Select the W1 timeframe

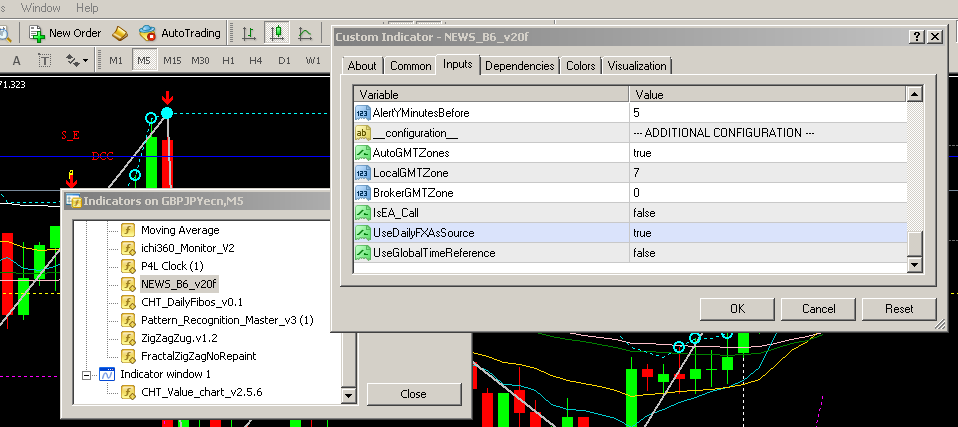pos(313,60)
